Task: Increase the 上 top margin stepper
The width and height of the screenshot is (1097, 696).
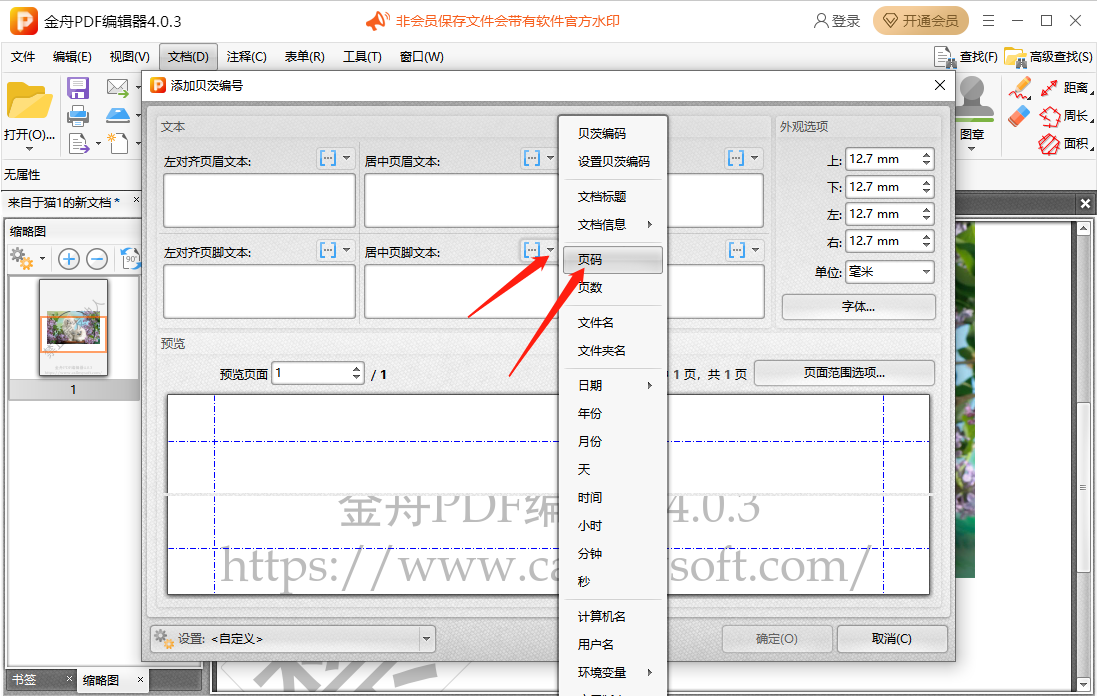Action: [926, 155]
